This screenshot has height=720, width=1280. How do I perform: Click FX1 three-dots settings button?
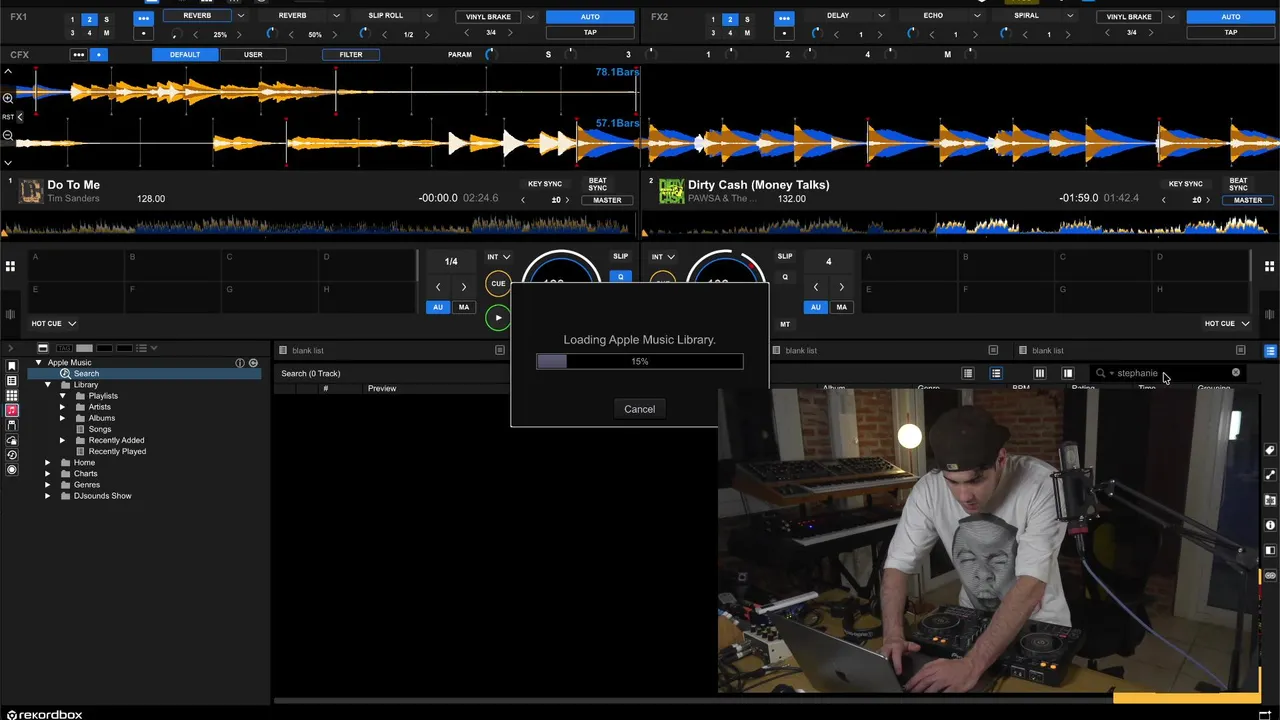(x=143, y=18)
